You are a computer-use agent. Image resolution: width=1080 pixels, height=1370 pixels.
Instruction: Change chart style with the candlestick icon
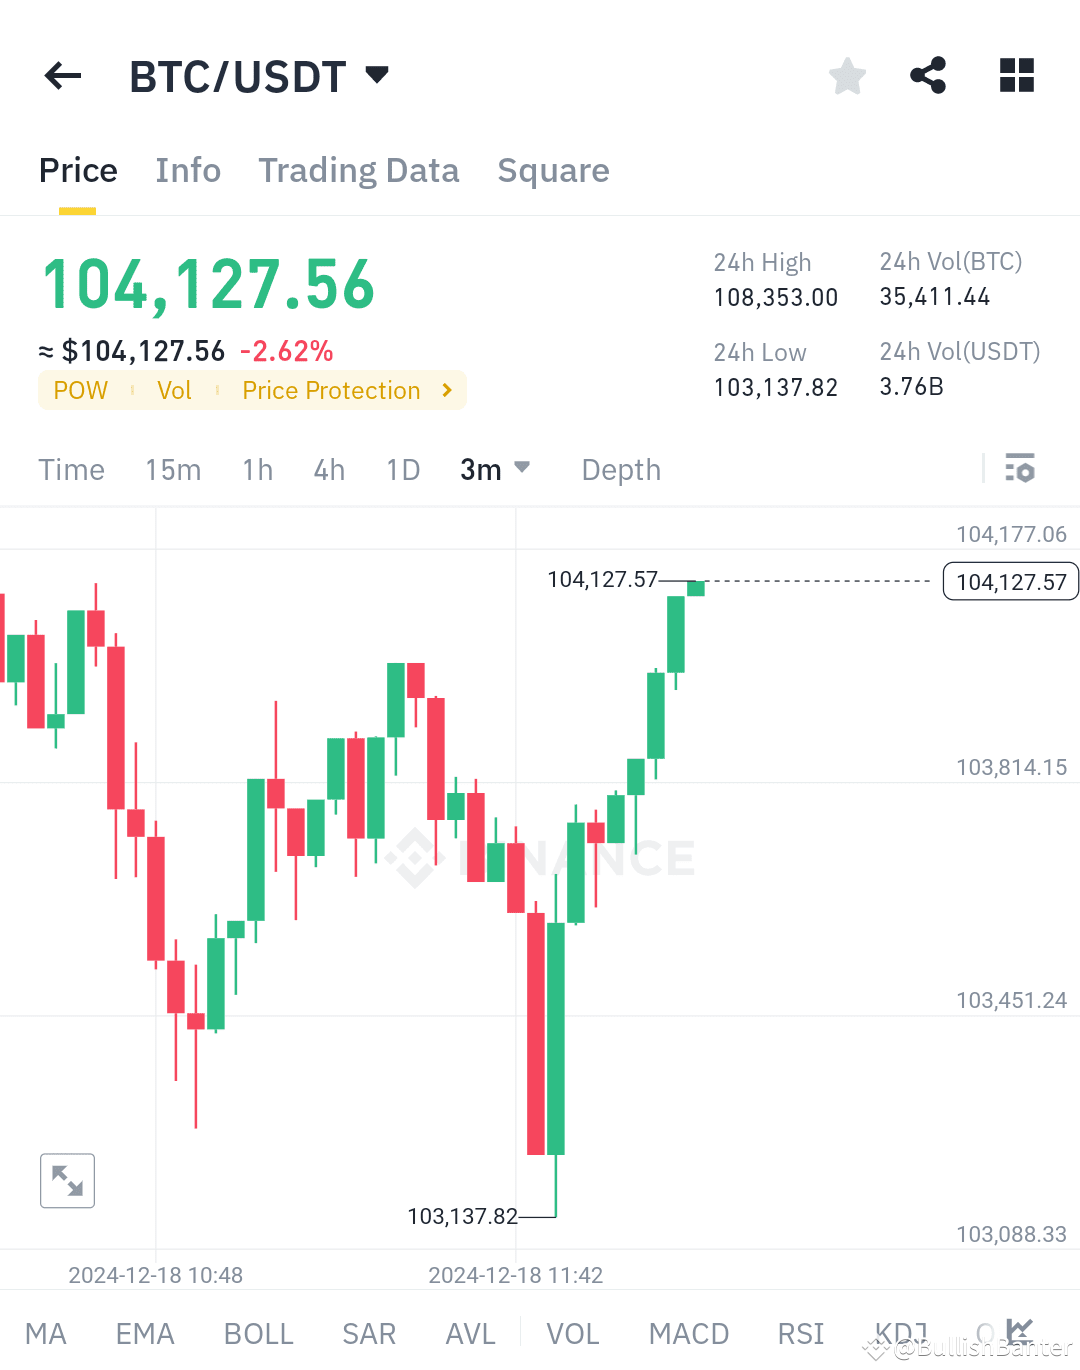coord(1020,1332)
